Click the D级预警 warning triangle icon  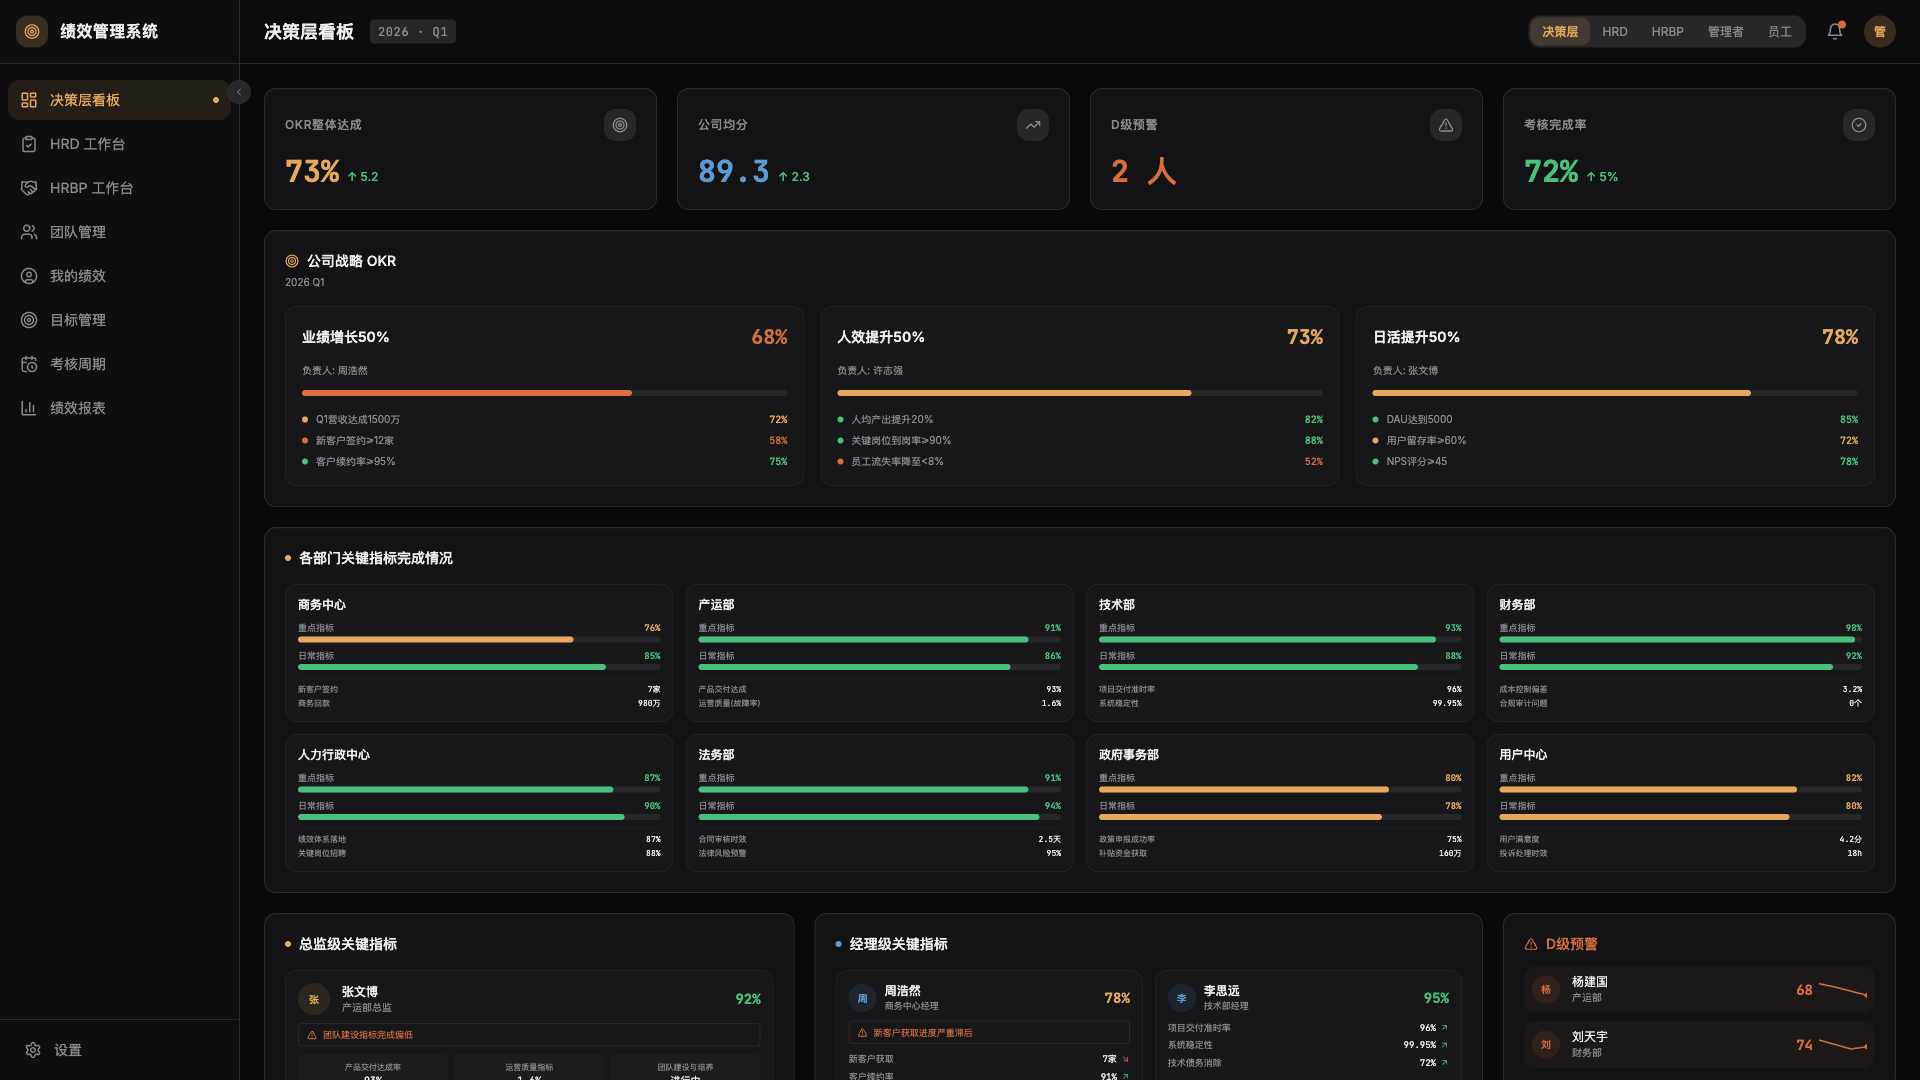click(1446, 125)
